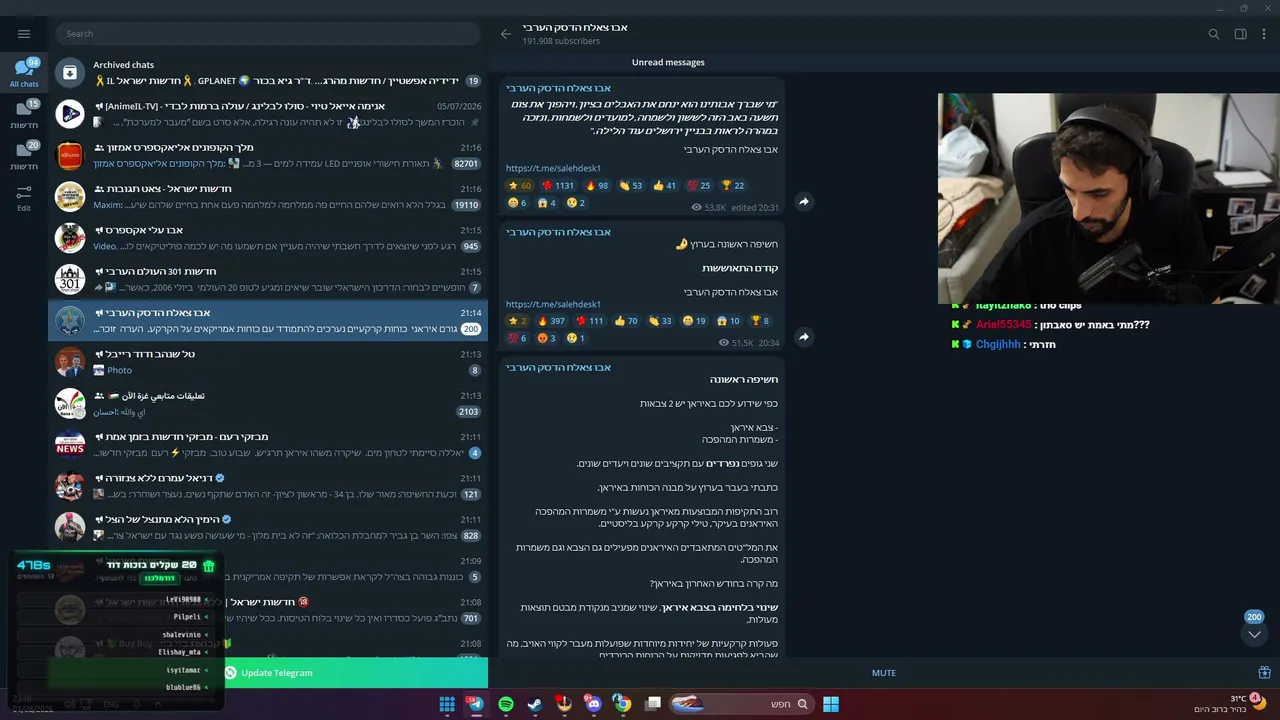Open חדשות ישראל - צאט תגובות chat
Screen dimensions: 1280x720
pos(268,197)
